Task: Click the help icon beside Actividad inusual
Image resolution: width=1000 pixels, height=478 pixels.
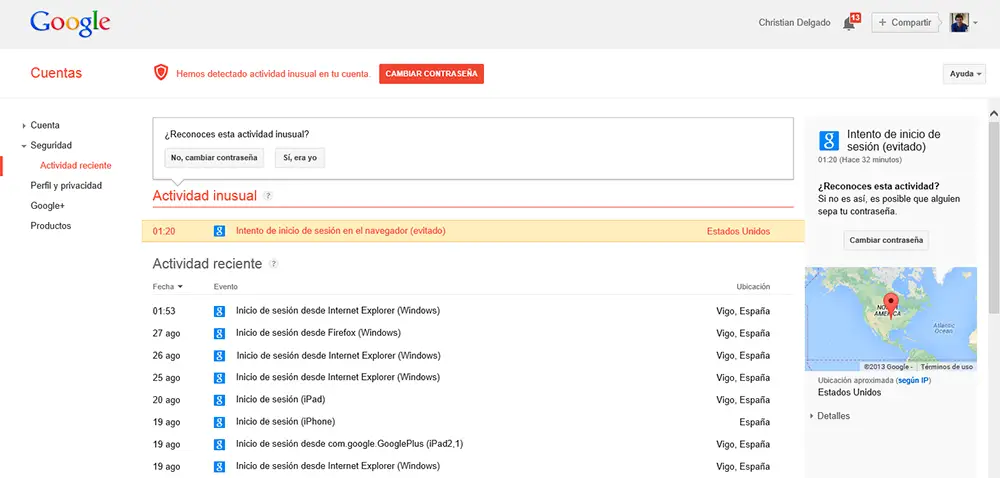Action: point(268,196)
